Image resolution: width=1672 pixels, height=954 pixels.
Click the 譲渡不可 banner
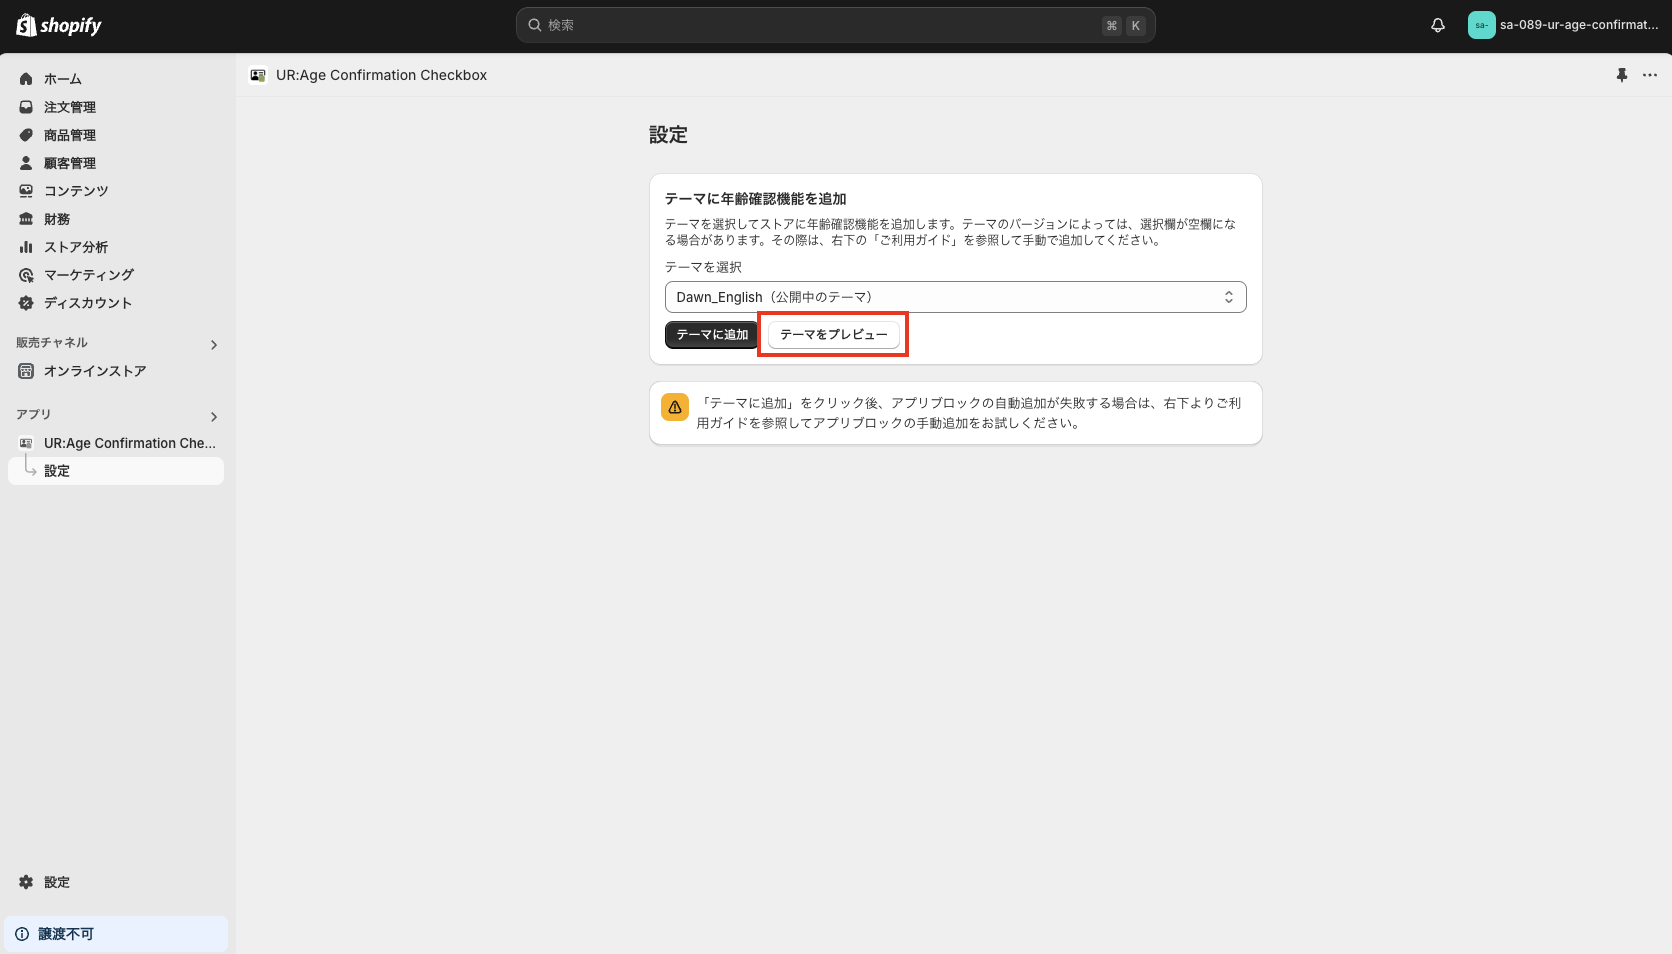[x=116, y=934]
